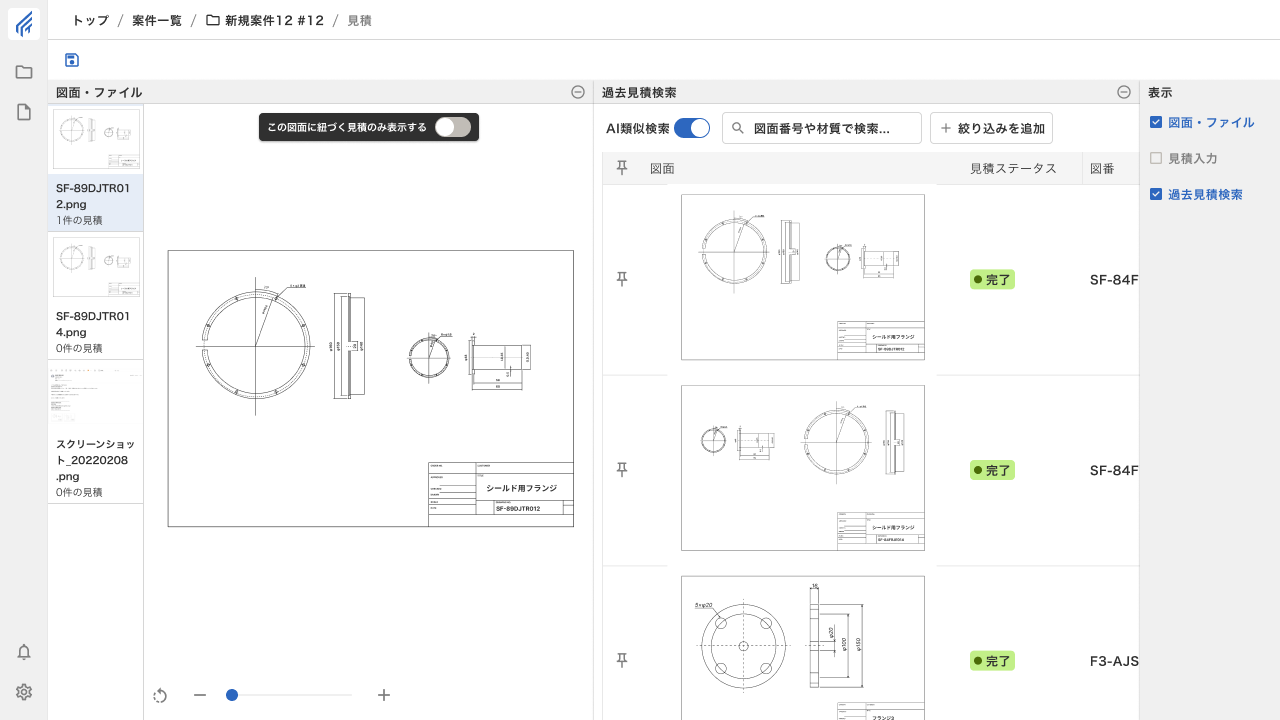Uncheck the 過去見積検索 checkbox
This screenshot has width=1280, height=720.
click(1156, 194)
